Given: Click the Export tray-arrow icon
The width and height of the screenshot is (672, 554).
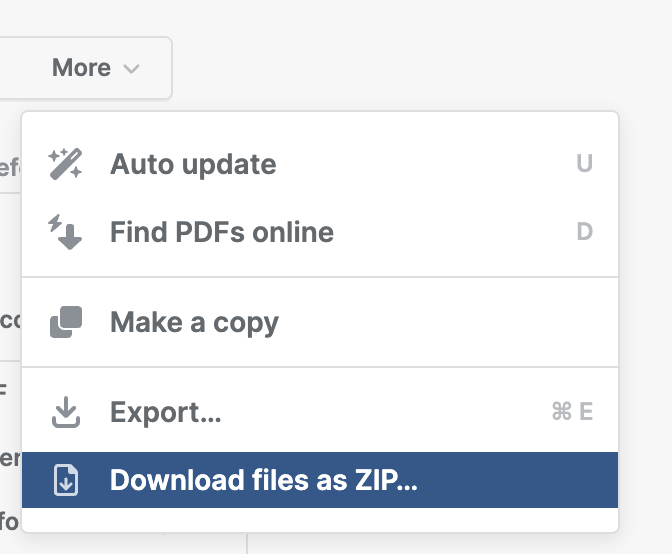Looking at the screenshot, I should (65, 411).
